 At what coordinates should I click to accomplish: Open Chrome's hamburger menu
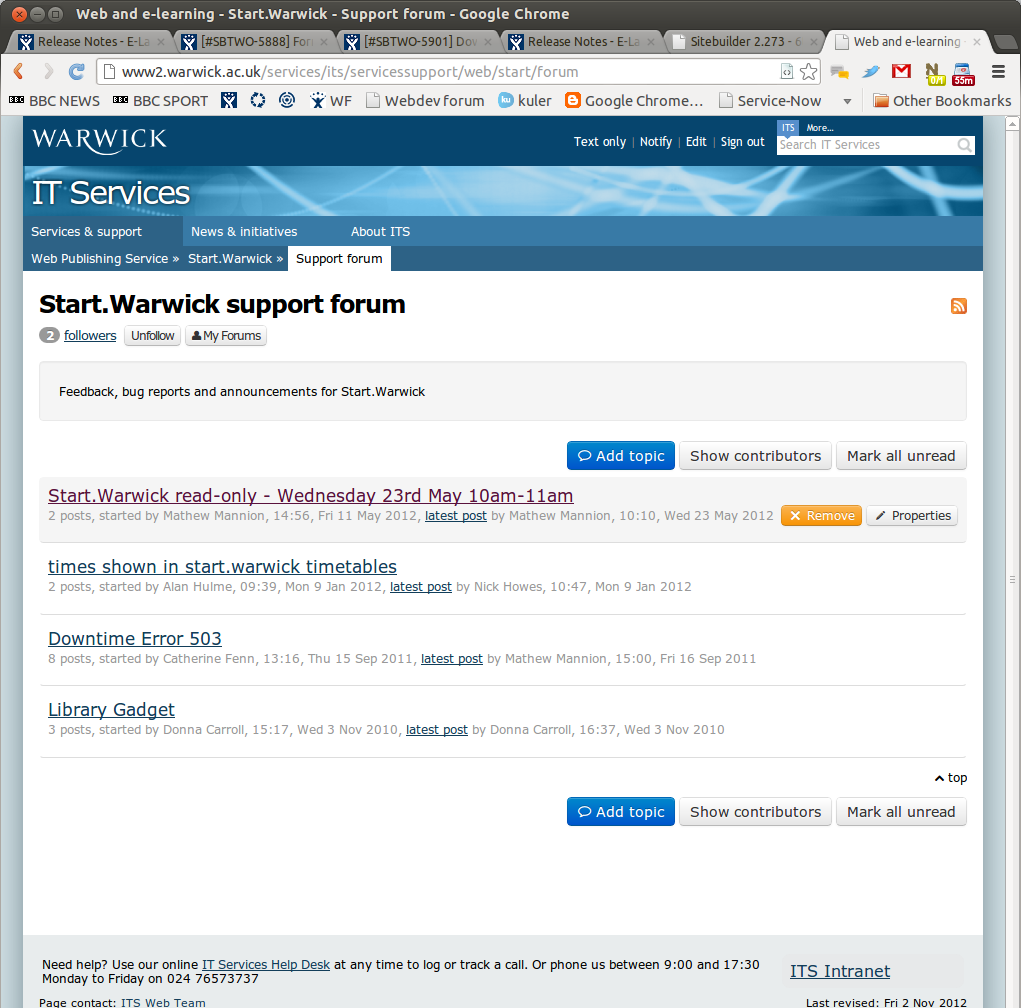pos(997,72)
